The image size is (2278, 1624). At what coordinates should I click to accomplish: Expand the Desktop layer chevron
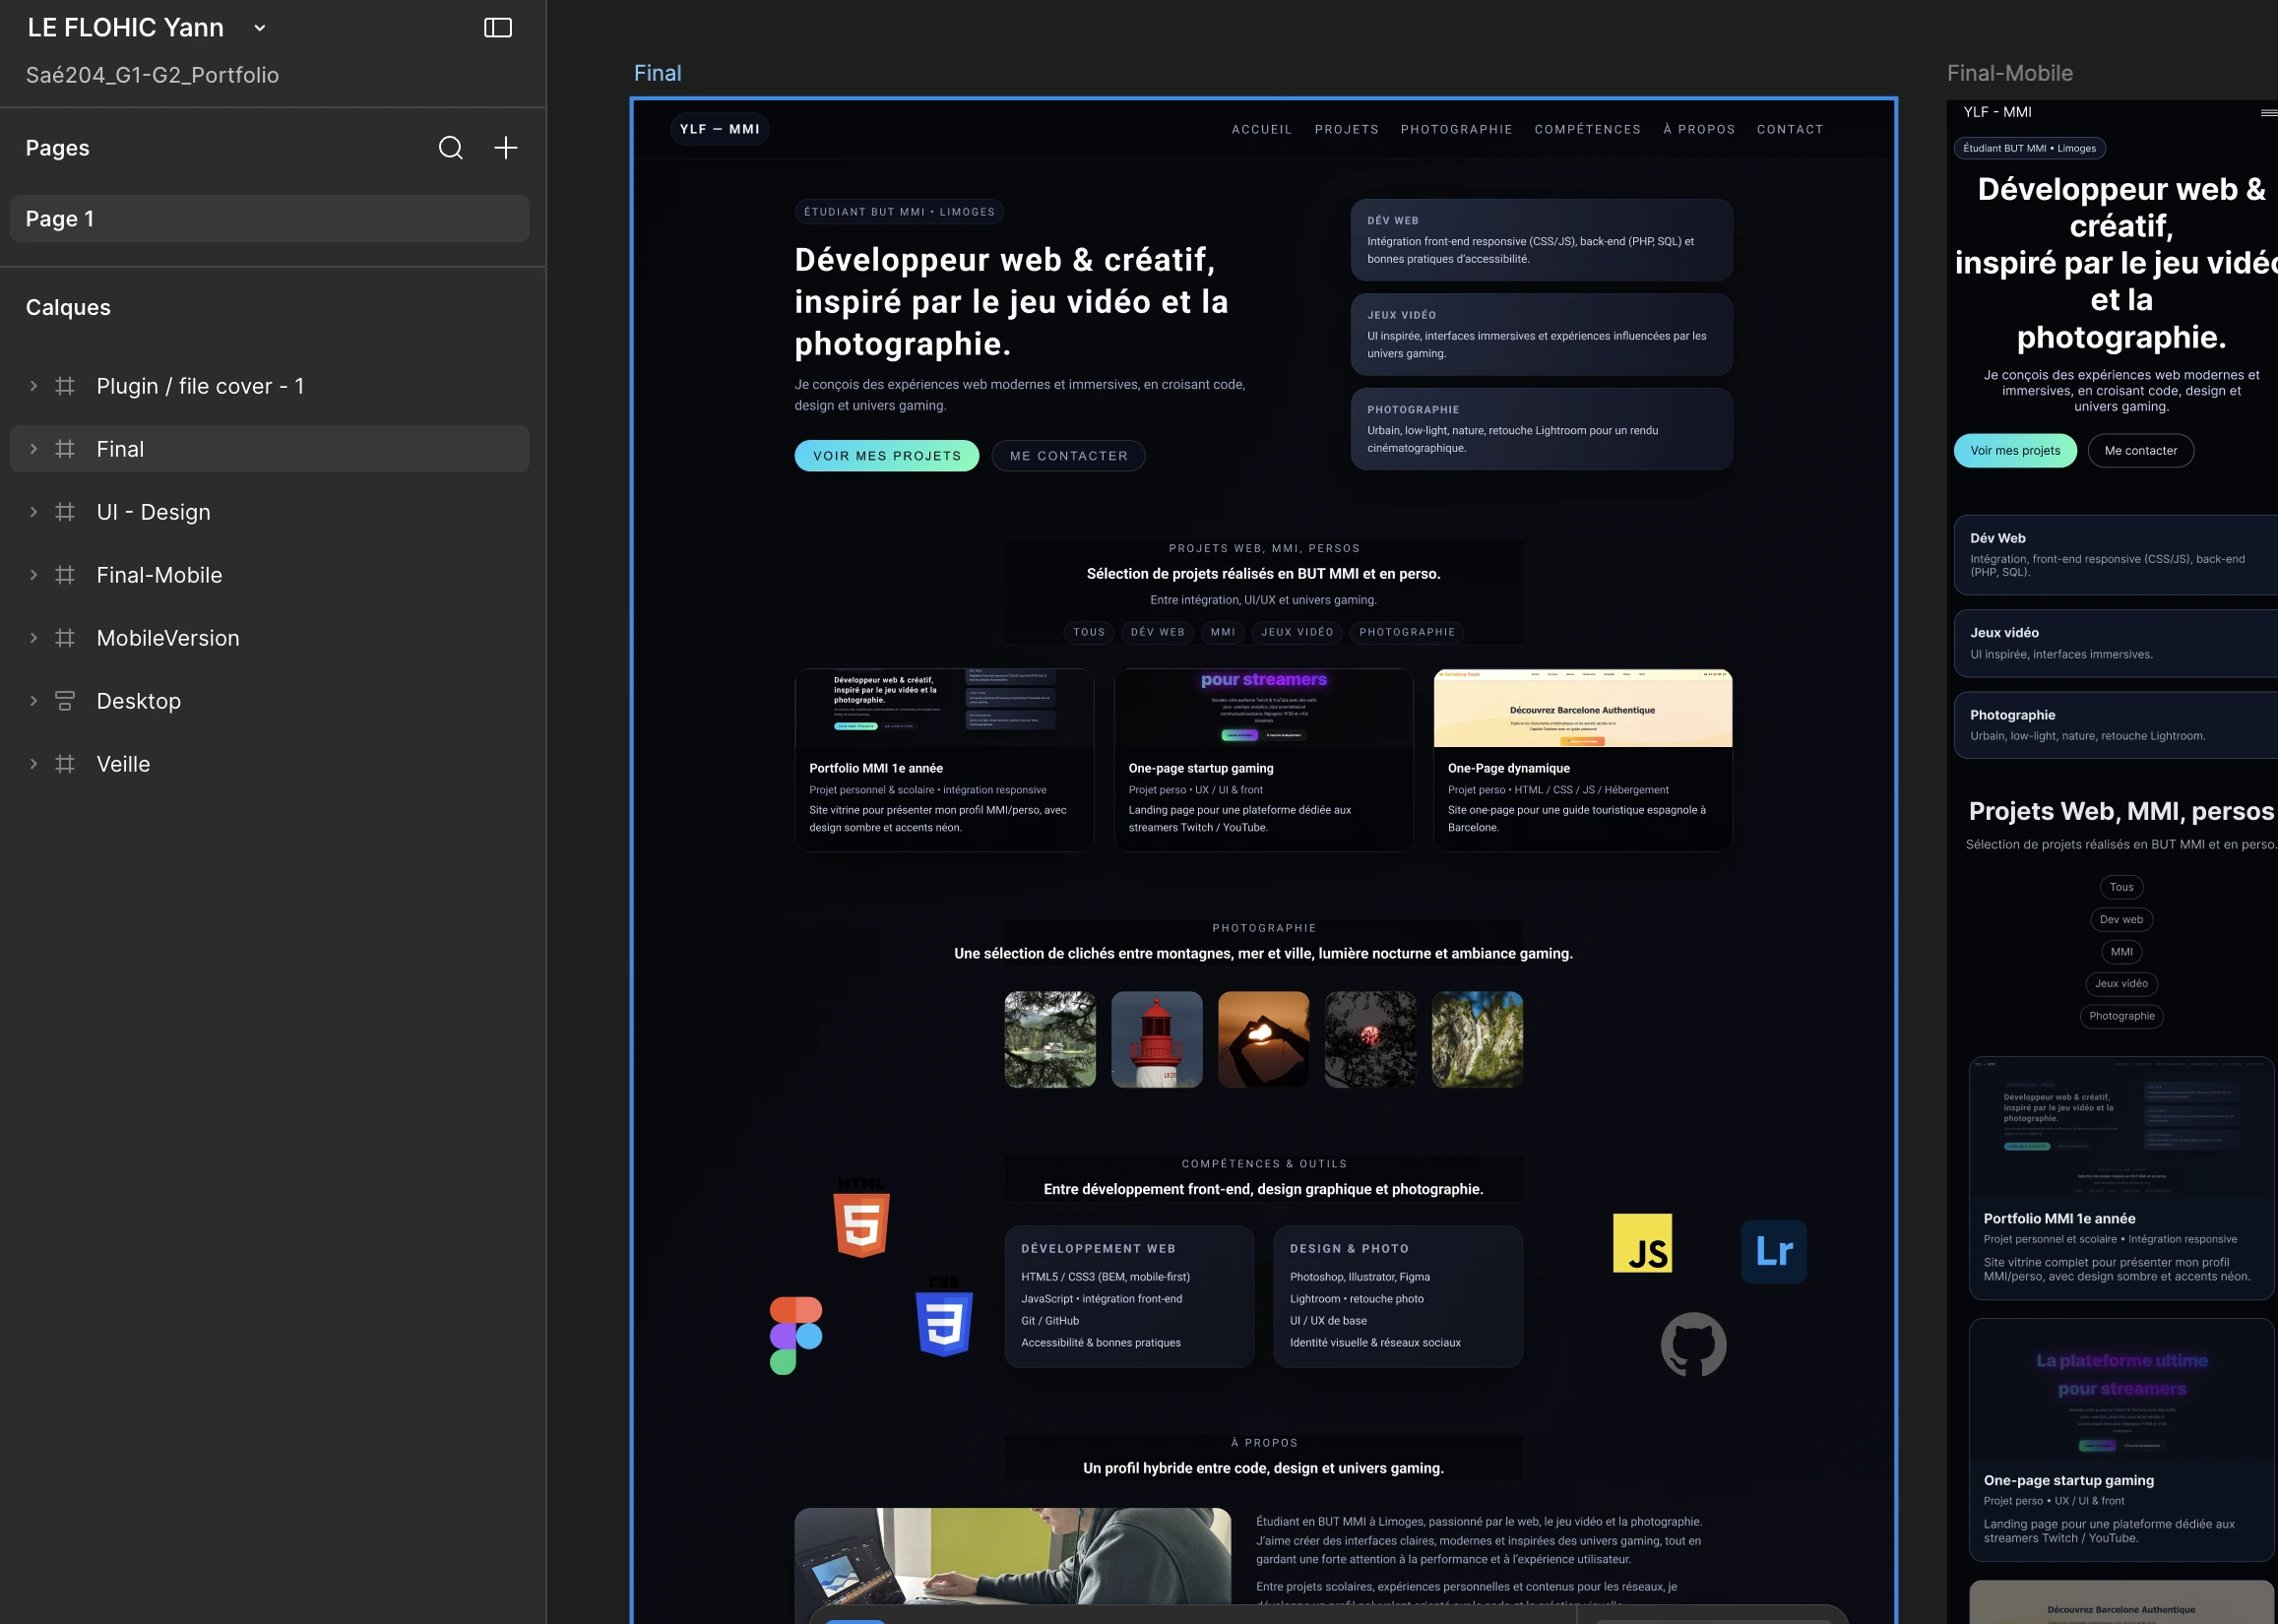[33, 701]
